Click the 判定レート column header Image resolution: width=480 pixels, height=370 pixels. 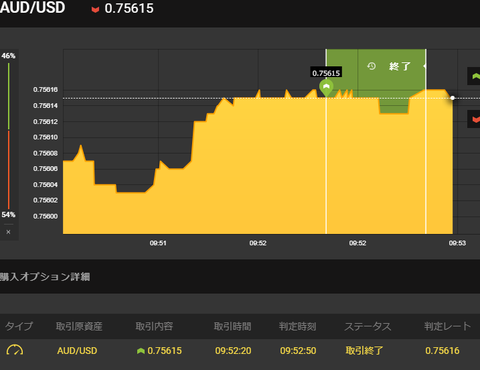click(x=447, y=326)
